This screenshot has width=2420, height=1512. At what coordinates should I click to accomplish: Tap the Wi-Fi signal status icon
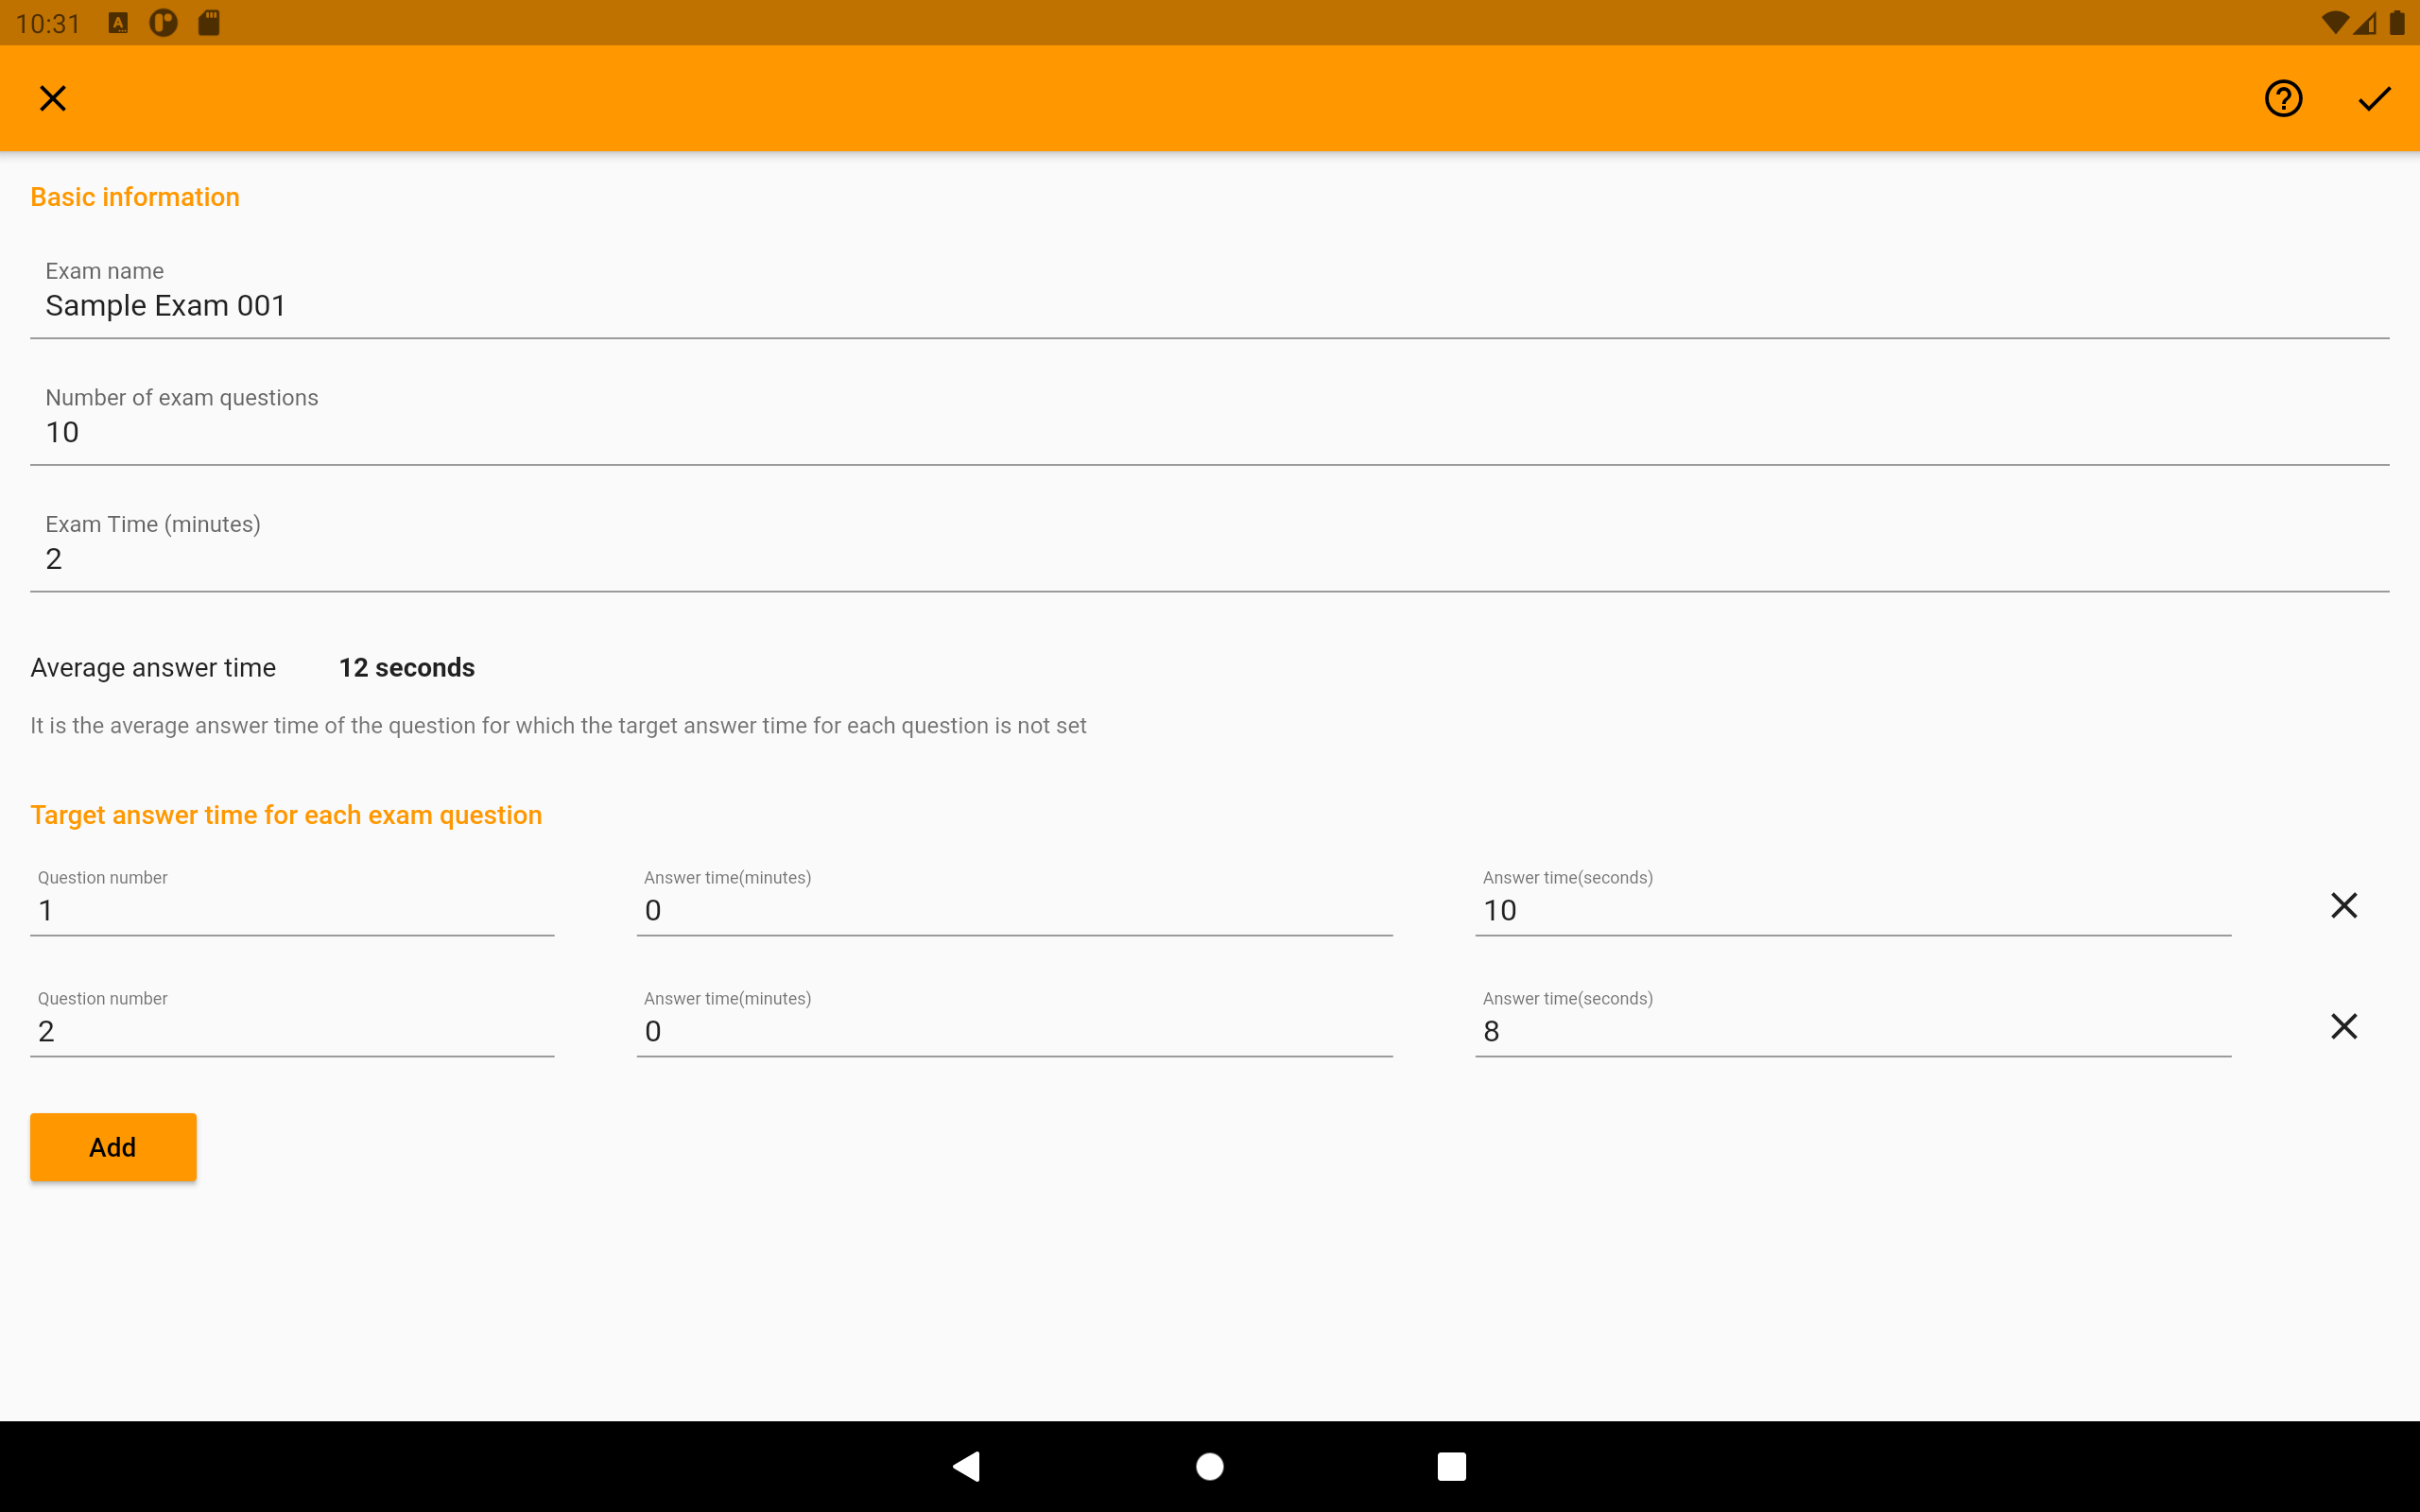(2334, 22)
